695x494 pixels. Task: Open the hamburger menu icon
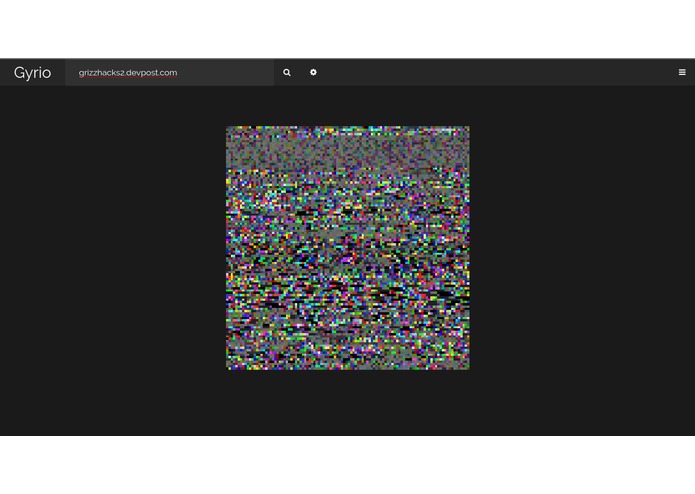tap(682, 72)
